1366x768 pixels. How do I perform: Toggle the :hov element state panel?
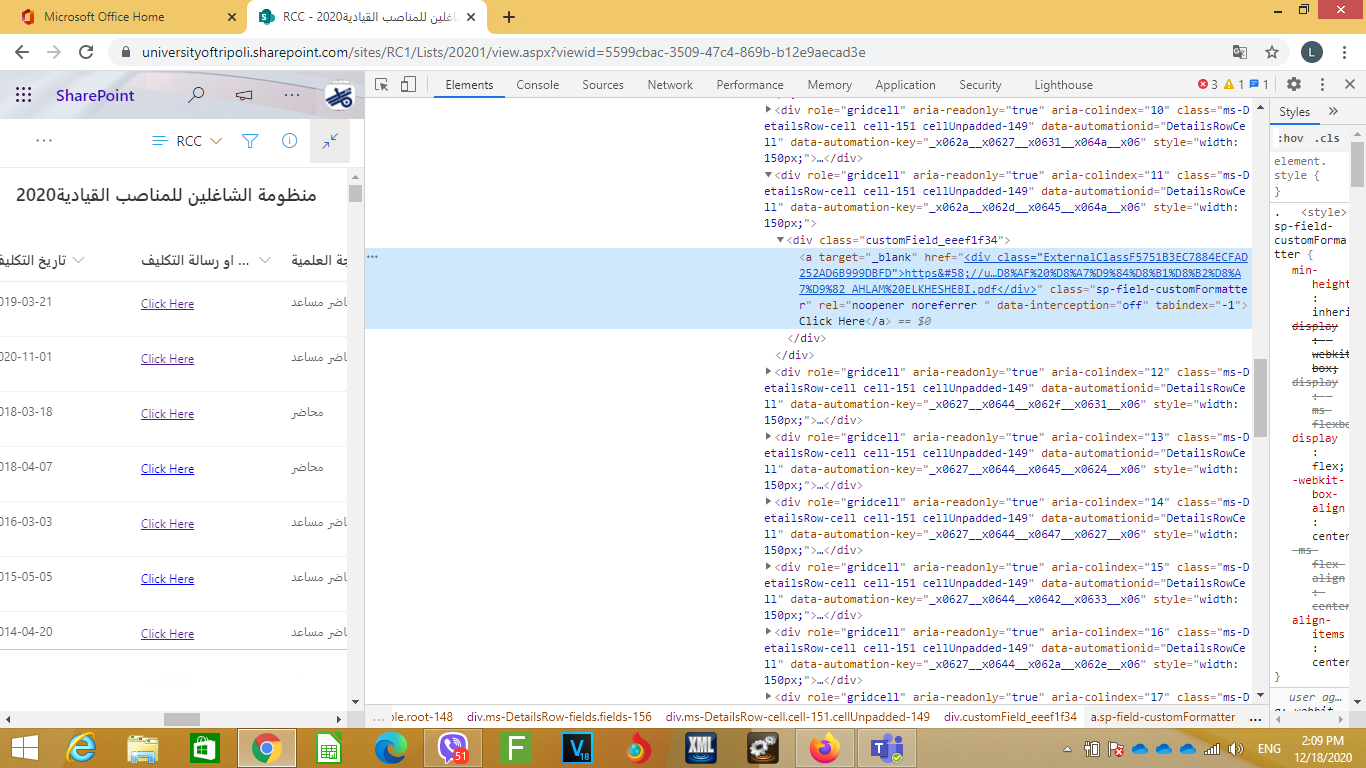[1291, 138]
